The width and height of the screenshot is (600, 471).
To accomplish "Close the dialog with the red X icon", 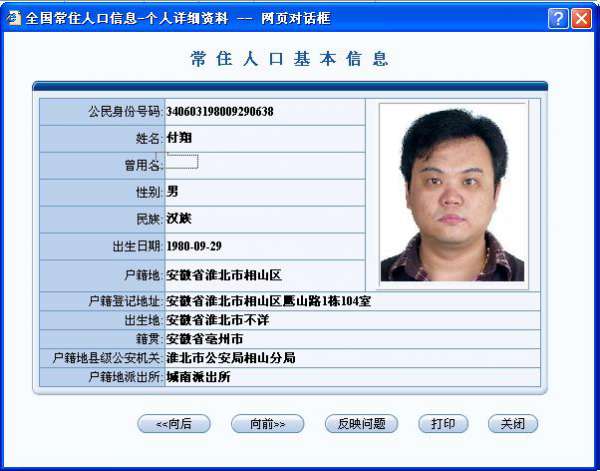I will [581, 18].
